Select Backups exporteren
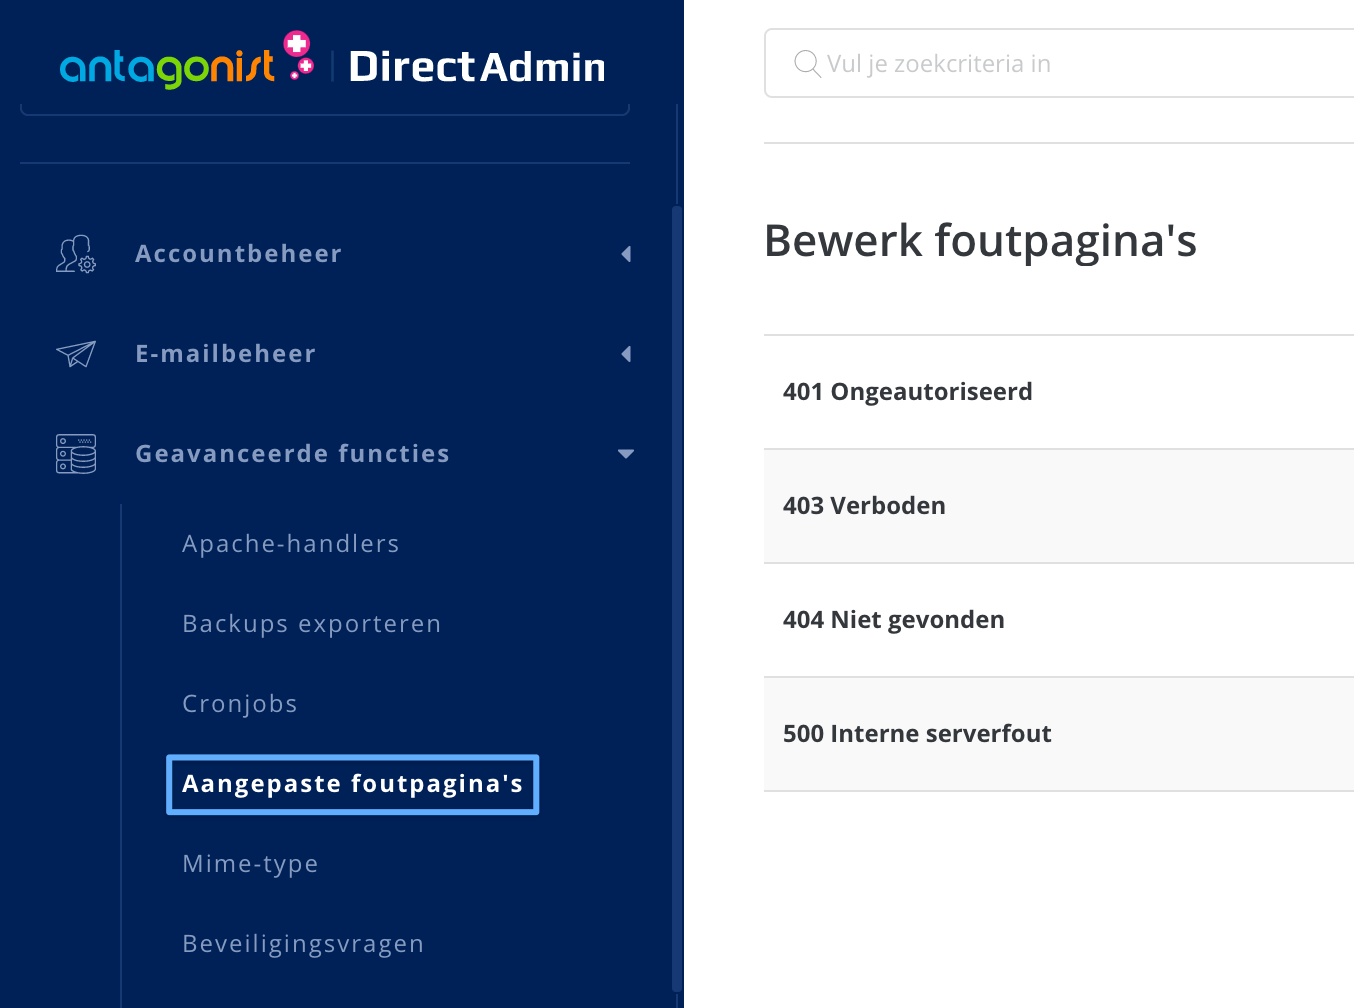Image resolution: width=1354 pixels, height=1008 pixels. pos(312,623)
